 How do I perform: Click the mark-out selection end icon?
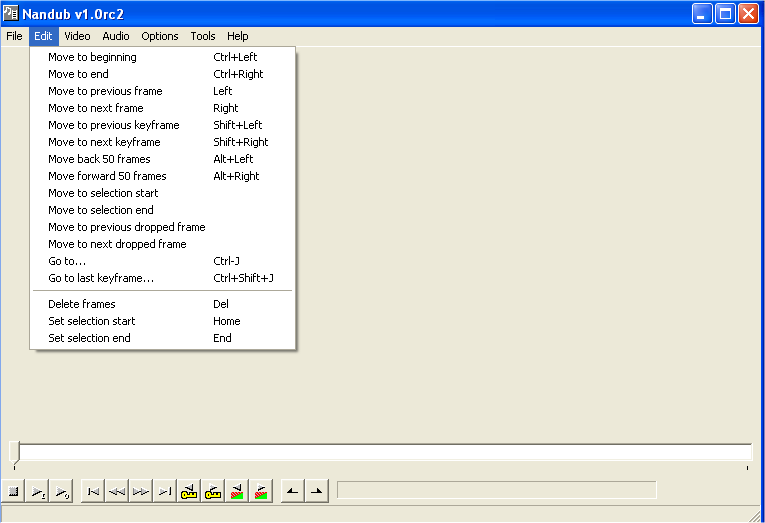[x=317, y=491]
